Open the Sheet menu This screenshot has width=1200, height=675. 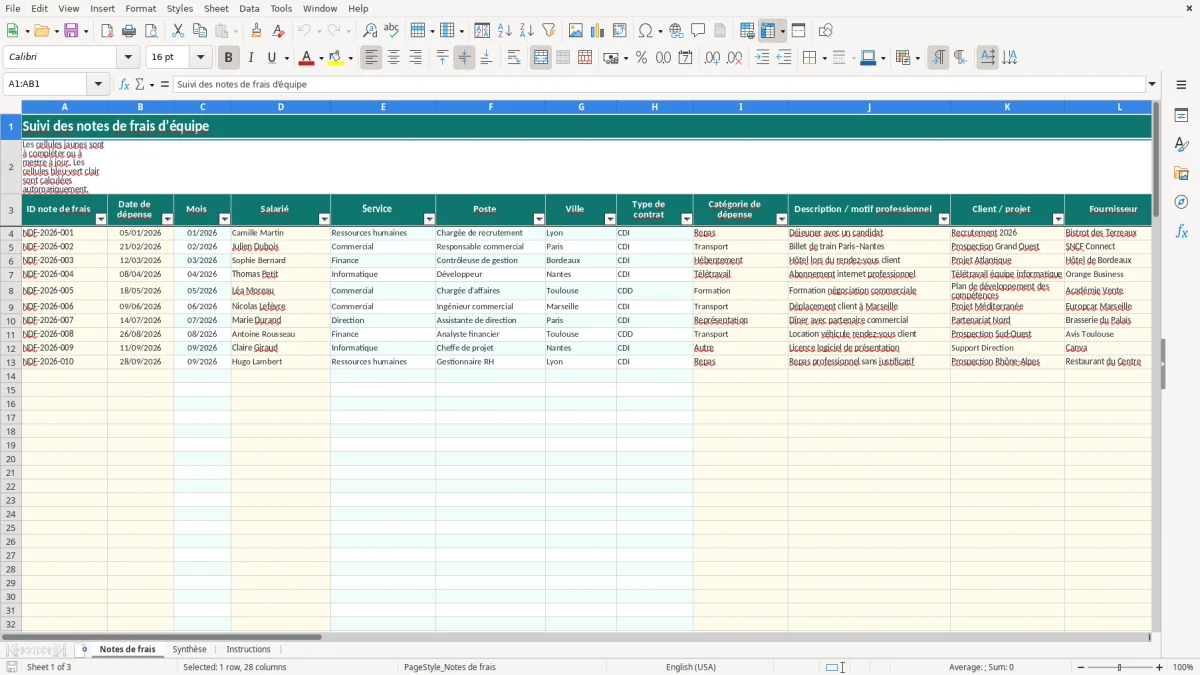[x=216, y=8]
